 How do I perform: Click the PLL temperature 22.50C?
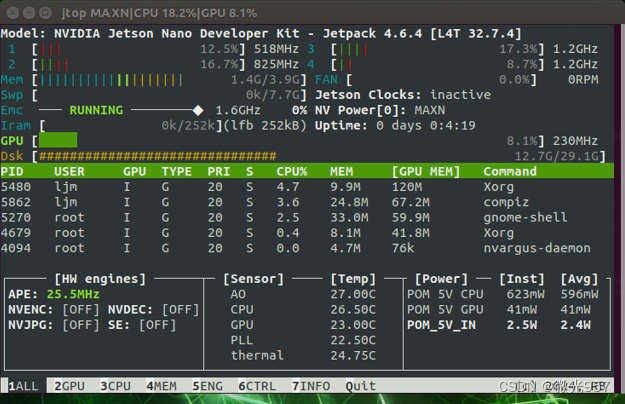pos(353,341)
